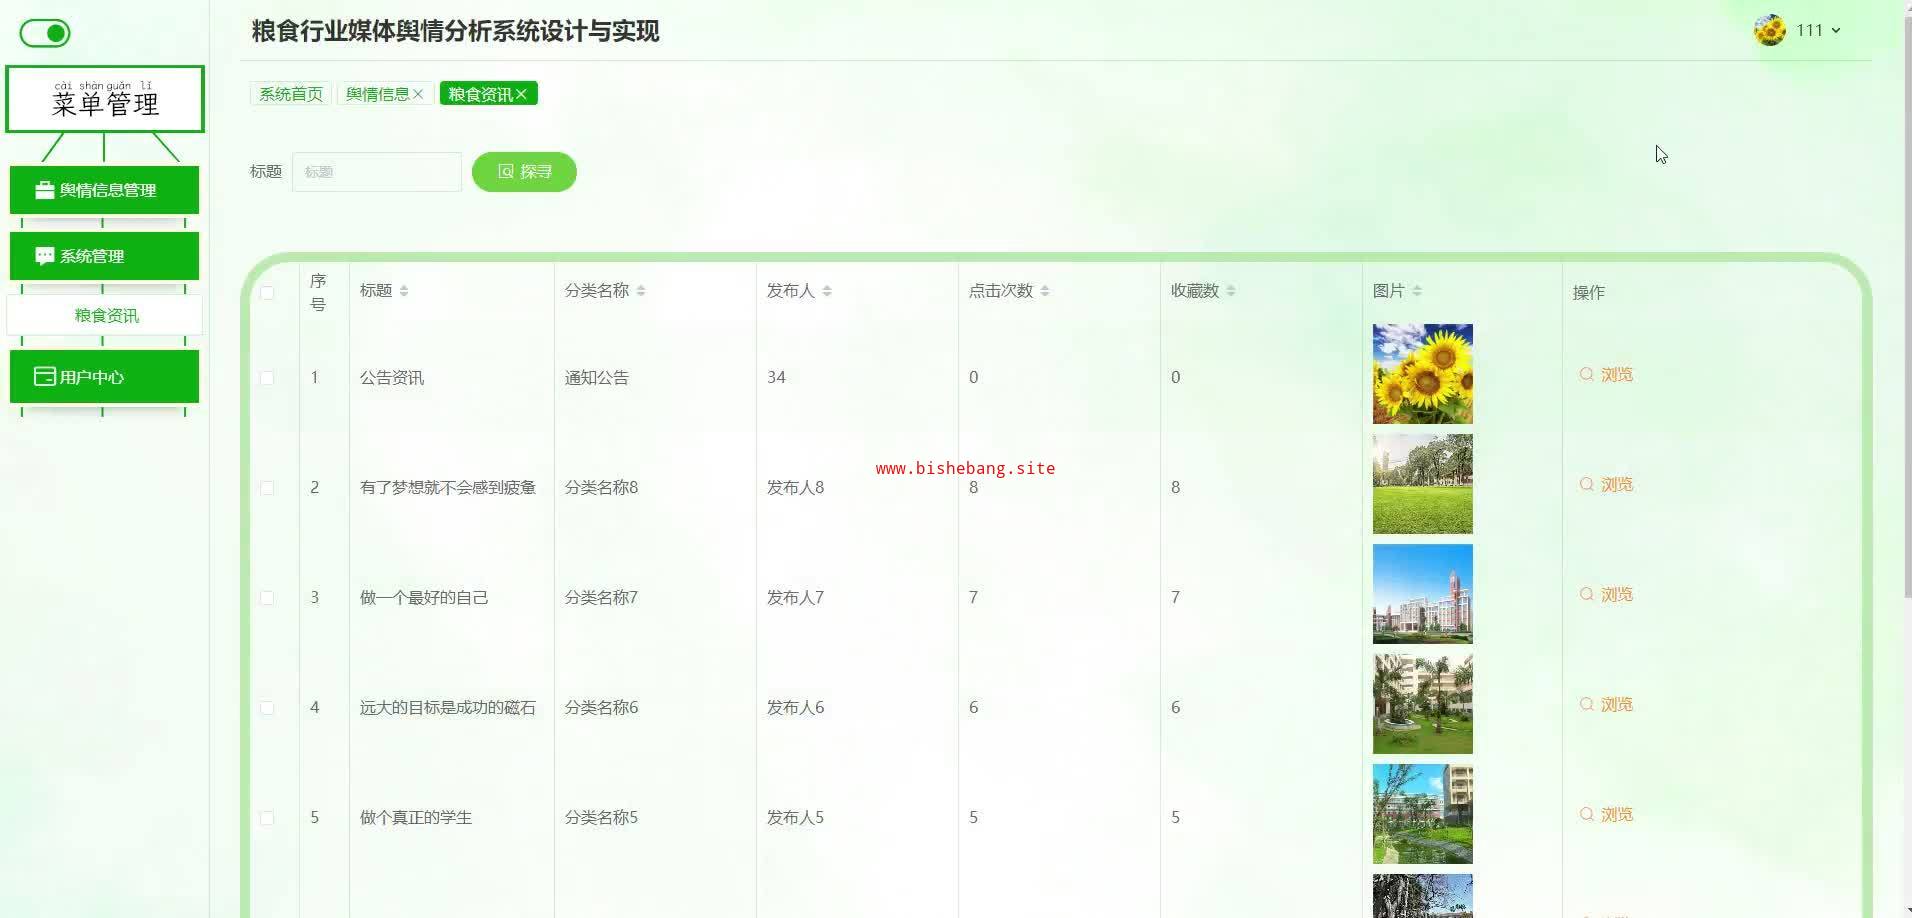This screenshot has height=918, width=1912.
Task: Browse the 公告资讯 entry via 浏览
Action: coord(1606,375)
